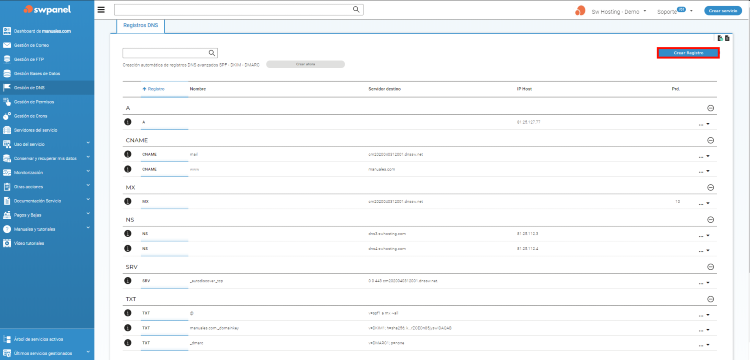The width and height of the screenshot is (750, 360).
Task: Open info icon for CNAME mail record
Action: pos(128,154)
